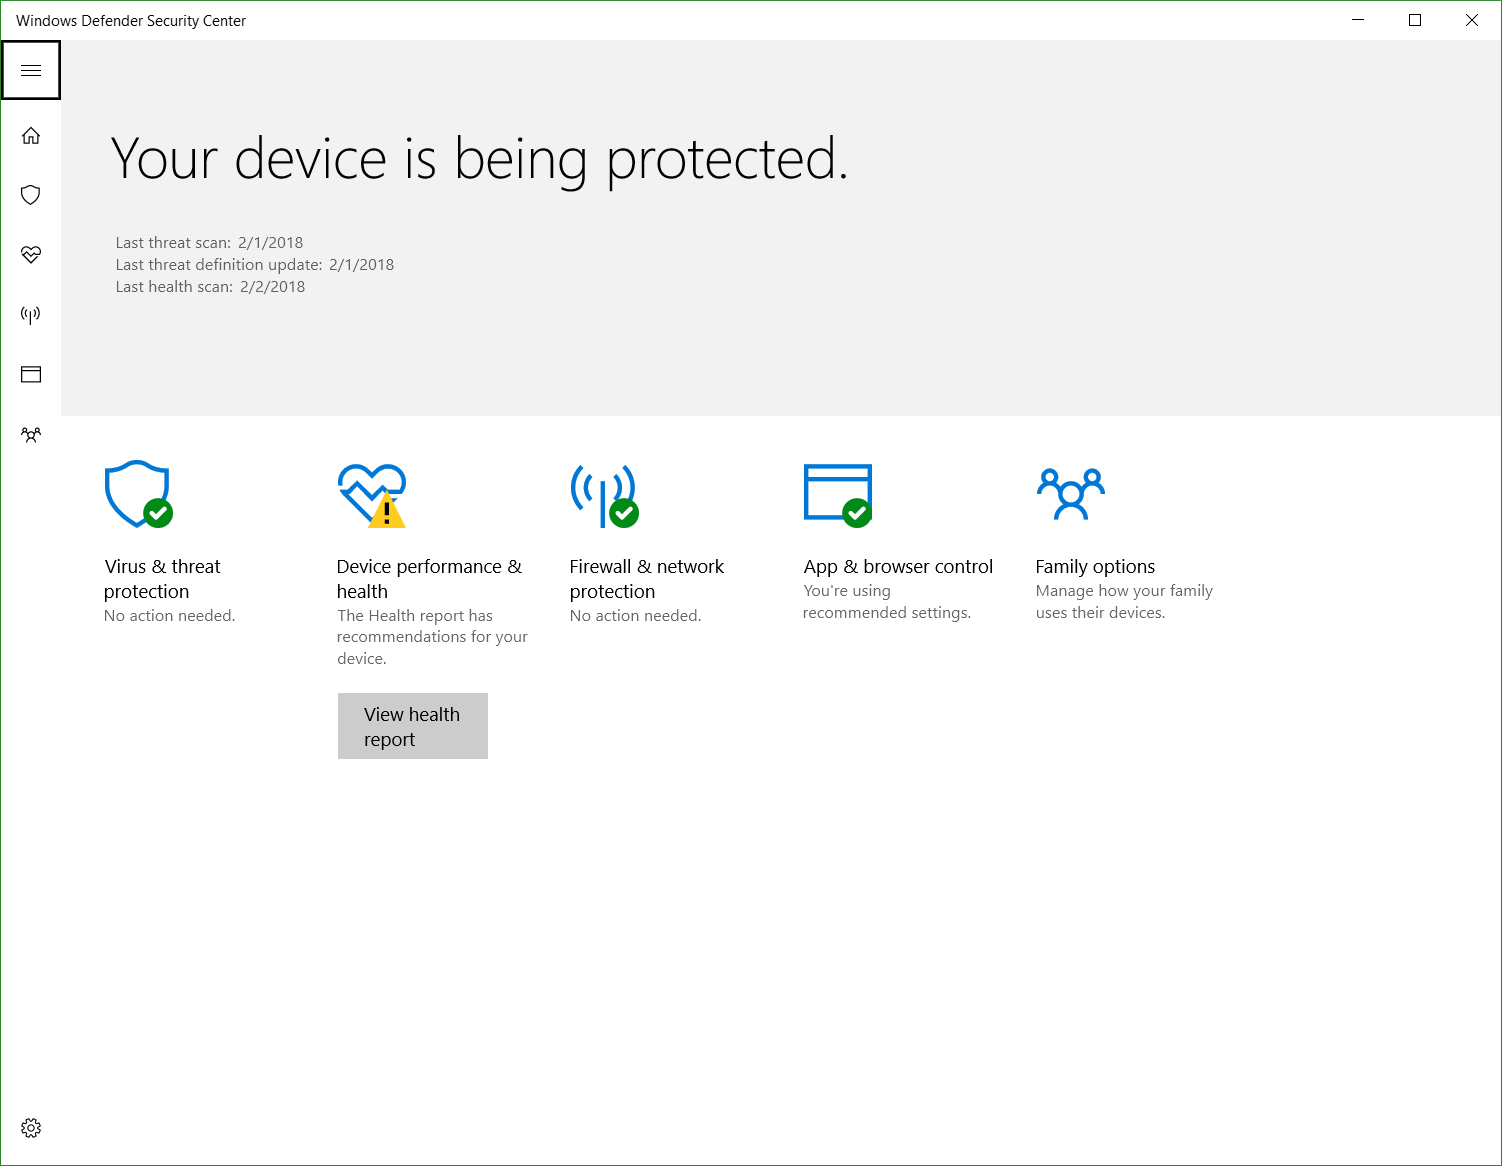The width and height of the screenshot is (1502, 1166).
Task: Click the large Family options people icon
Action: (x=1070, y=494)
